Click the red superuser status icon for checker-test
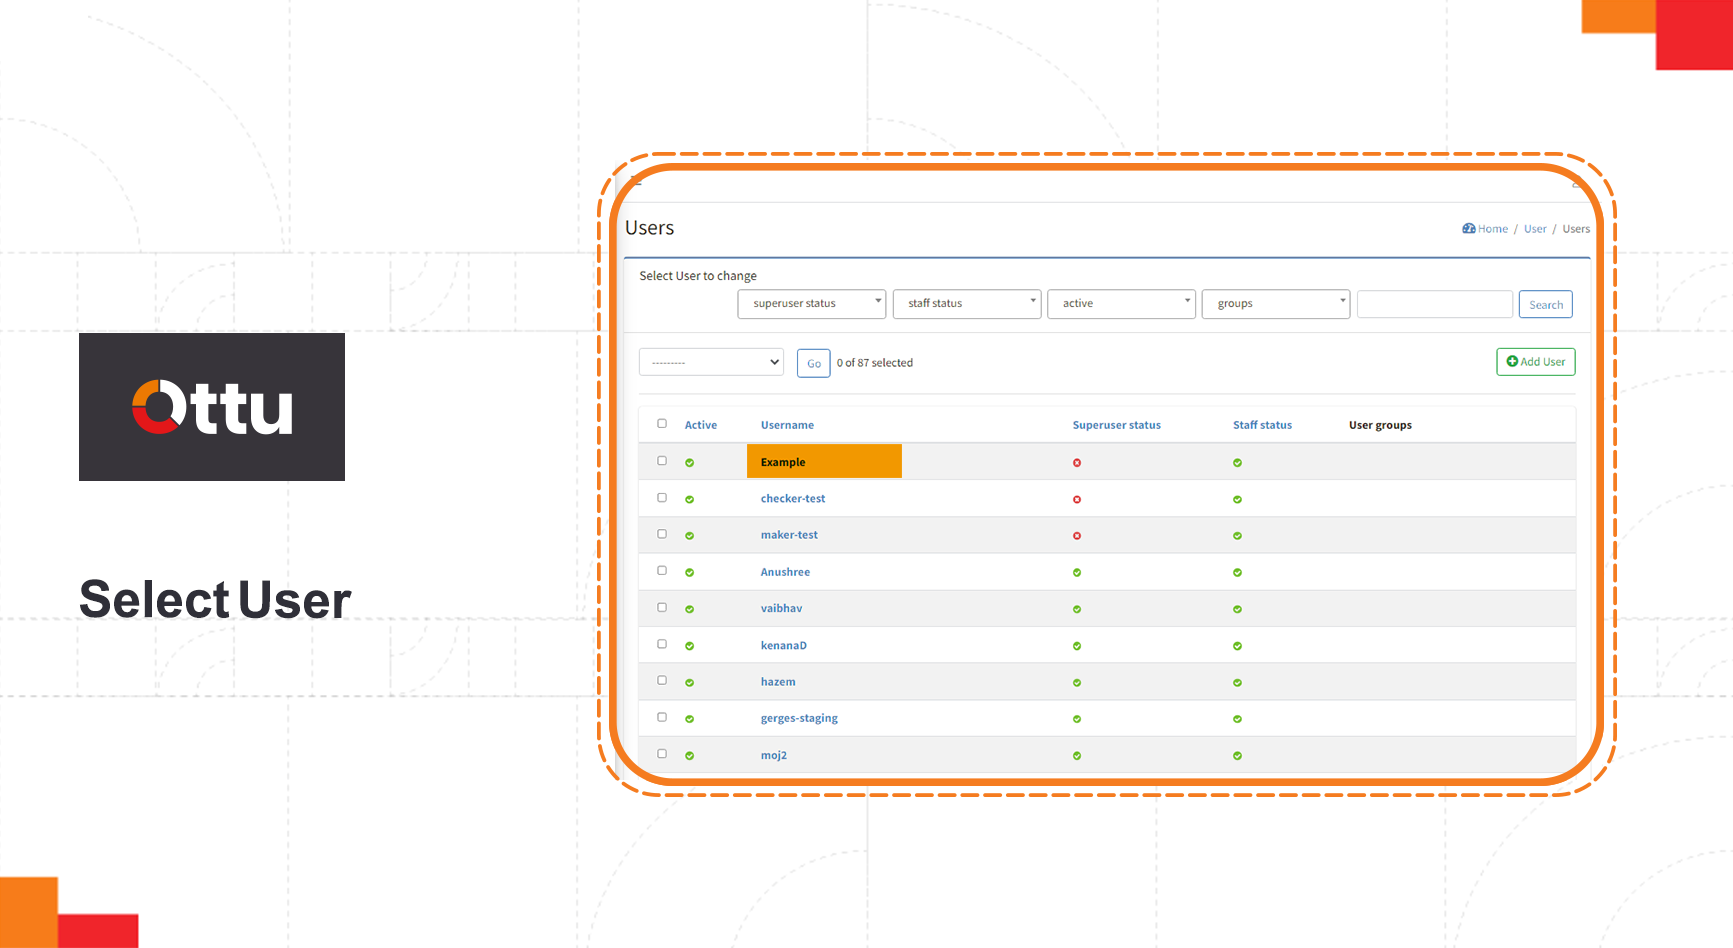 pos(1077,499)
